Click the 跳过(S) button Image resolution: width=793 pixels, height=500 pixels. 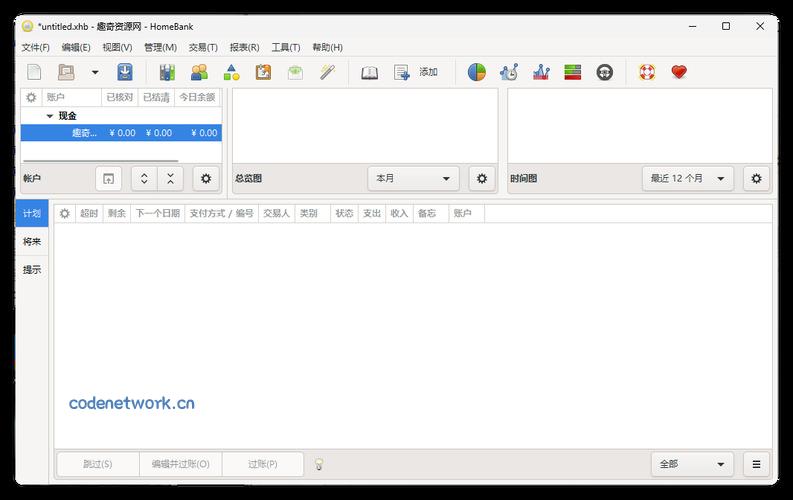click(x=98, y=464)
